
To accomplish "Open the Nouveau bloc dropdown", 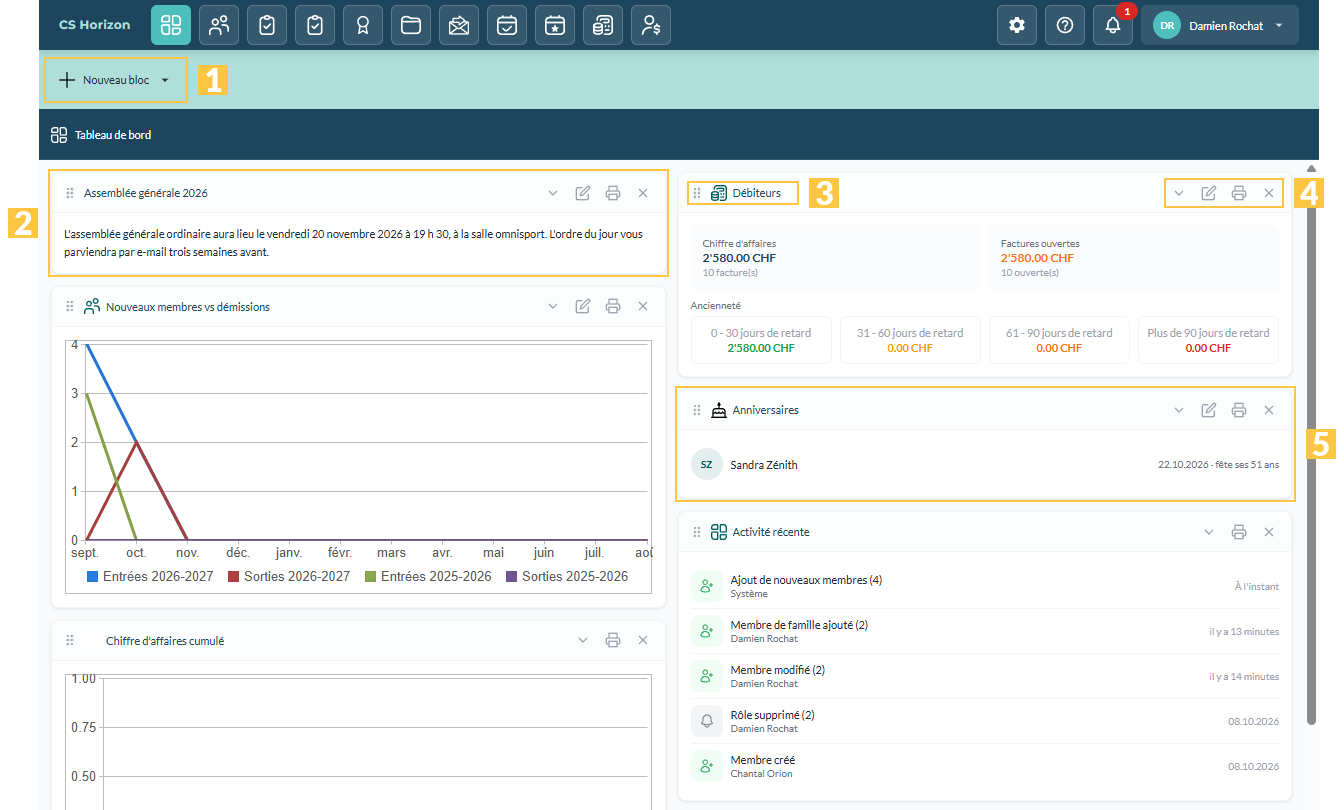I will pyautogui.click(x=115, y=80).
